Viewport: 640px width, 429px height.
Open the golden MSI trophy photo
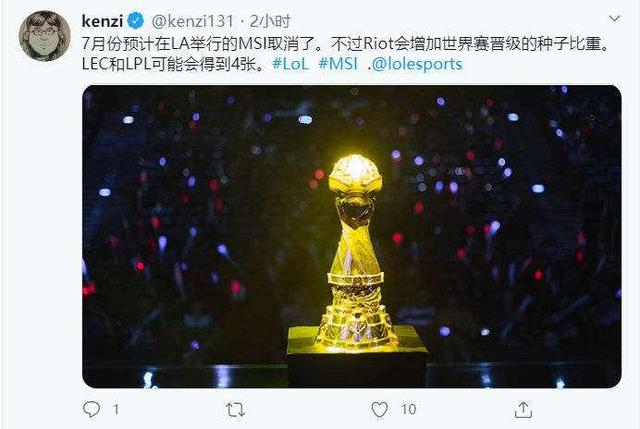(352, 236)
